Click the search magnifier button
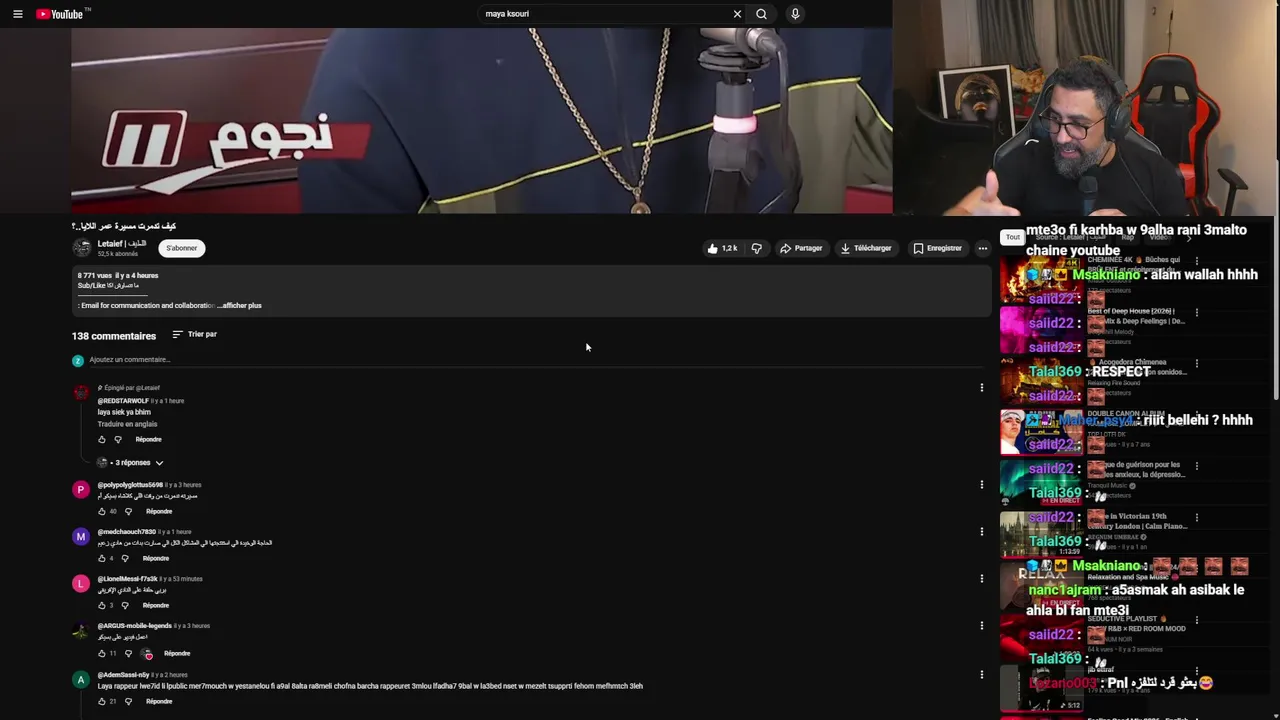The height and width of the screenshot is (720, 1280). pyautogui.click(x=761, y=14)
